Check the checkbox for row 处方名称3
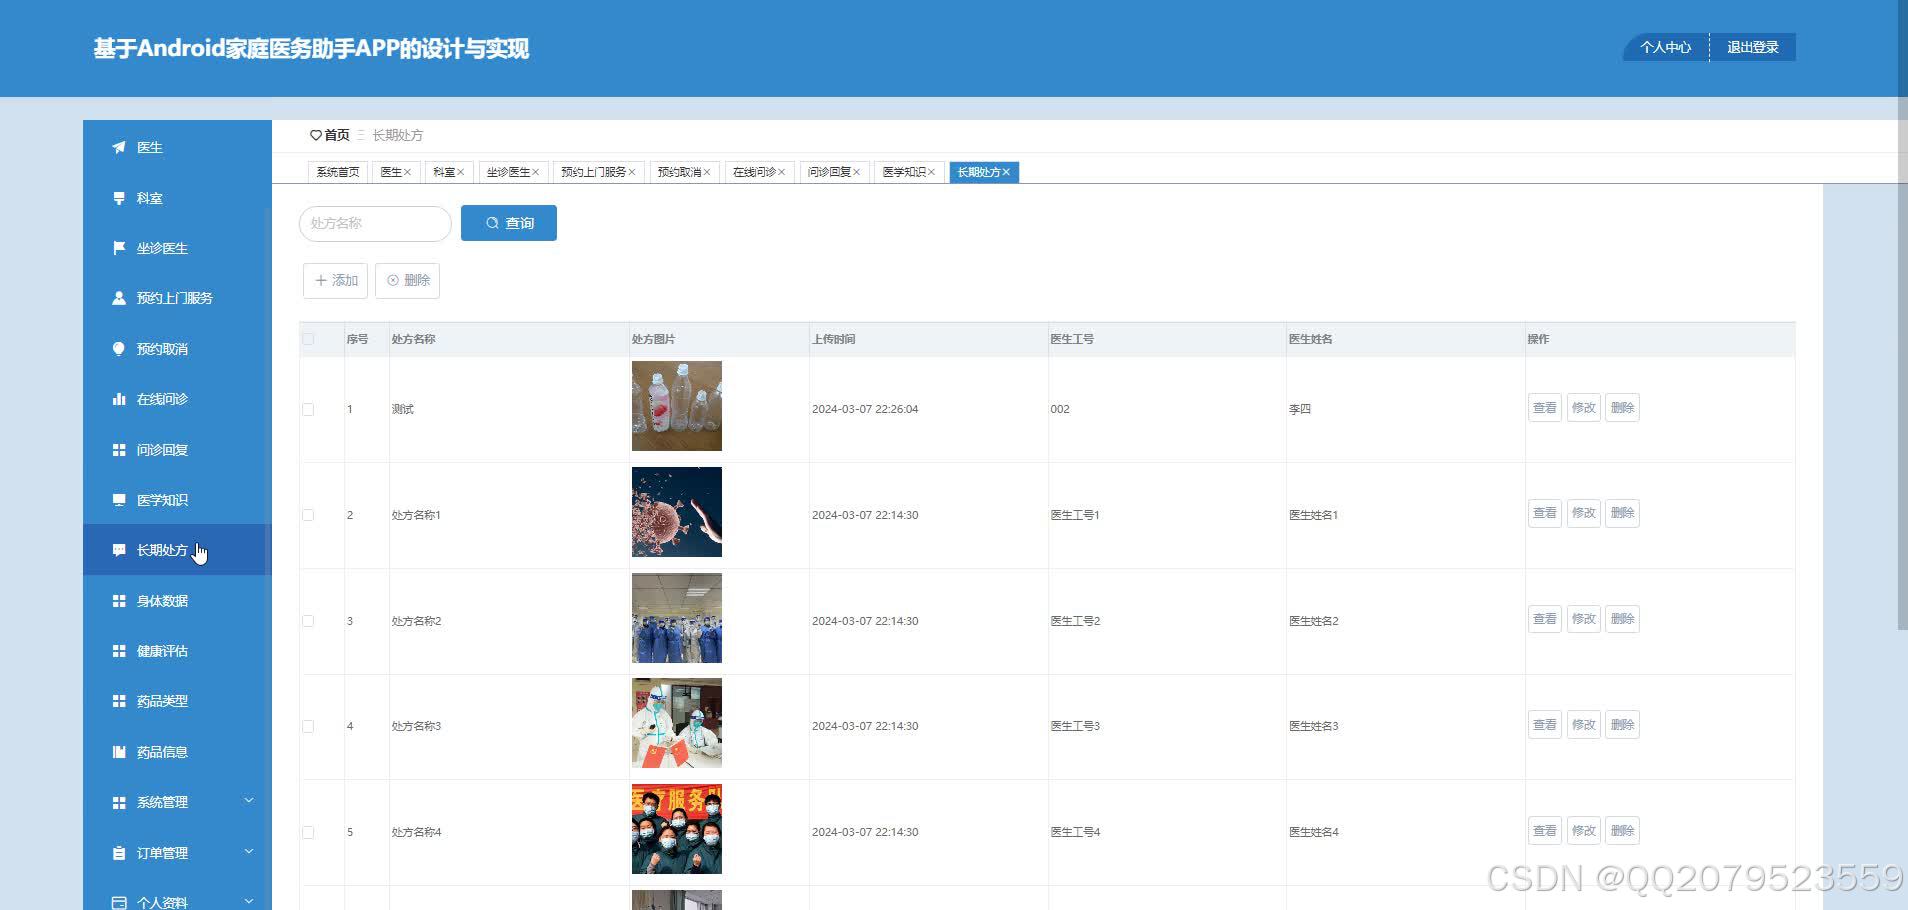This screenshot has height=910, width=1908. (x=308, y=726)
